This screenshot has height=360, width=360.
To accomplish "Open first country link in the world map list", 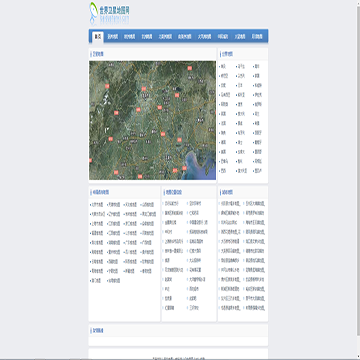I will point(223,66).
